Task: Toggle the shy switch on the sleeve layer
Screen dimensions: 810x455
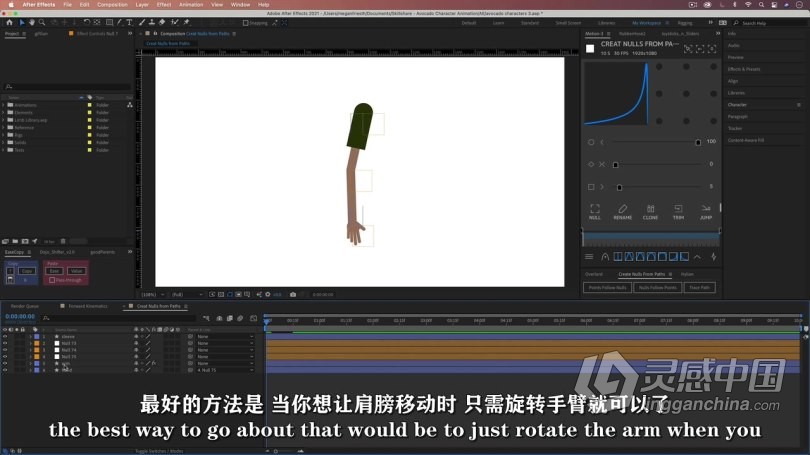Action: (x=136, y=336)
